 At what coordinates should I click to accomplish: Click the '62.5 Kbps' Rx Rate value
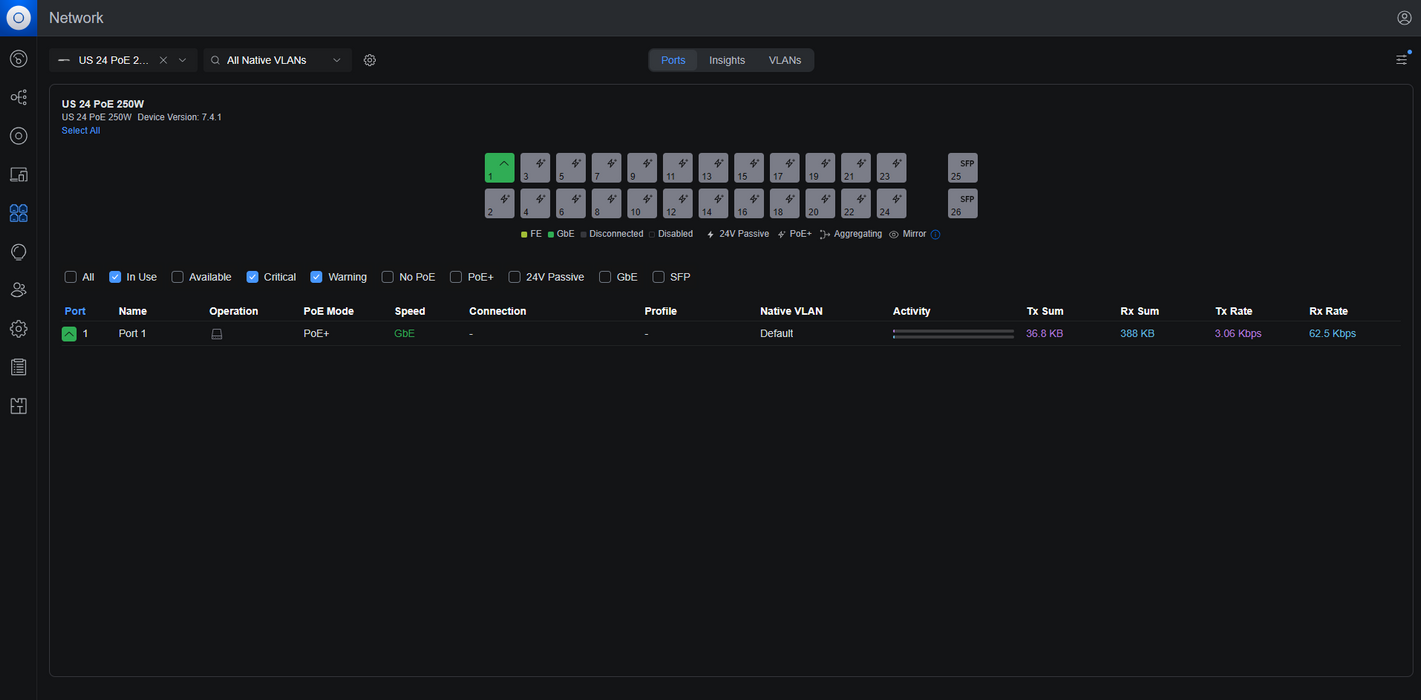[x=1333, y=334]
